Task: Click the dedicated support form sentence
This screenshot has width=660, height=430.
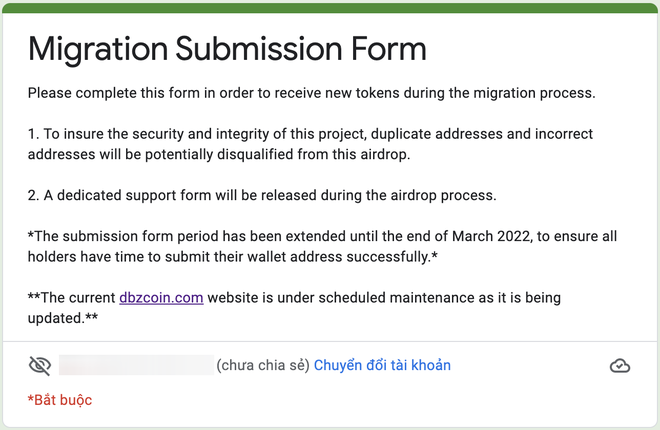Action: tap(262, 194)
